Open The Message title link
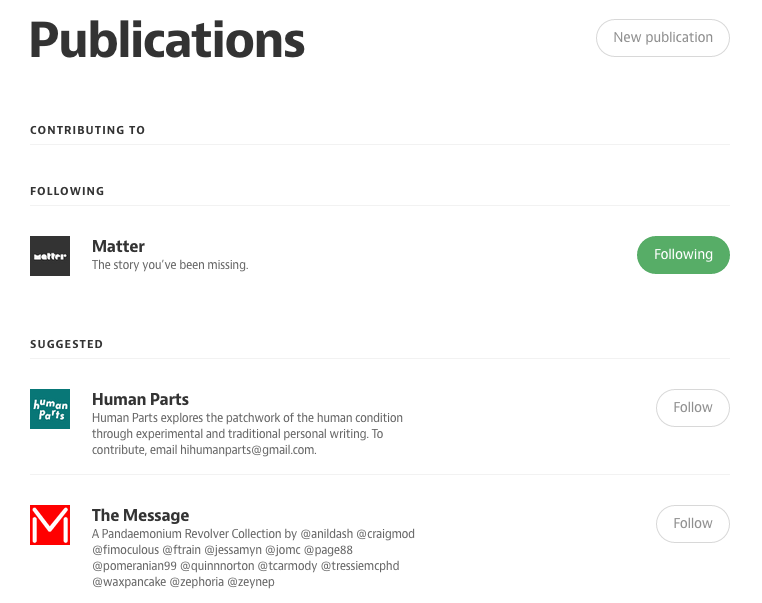Screen dimensions: 762x603 (140, 515)
